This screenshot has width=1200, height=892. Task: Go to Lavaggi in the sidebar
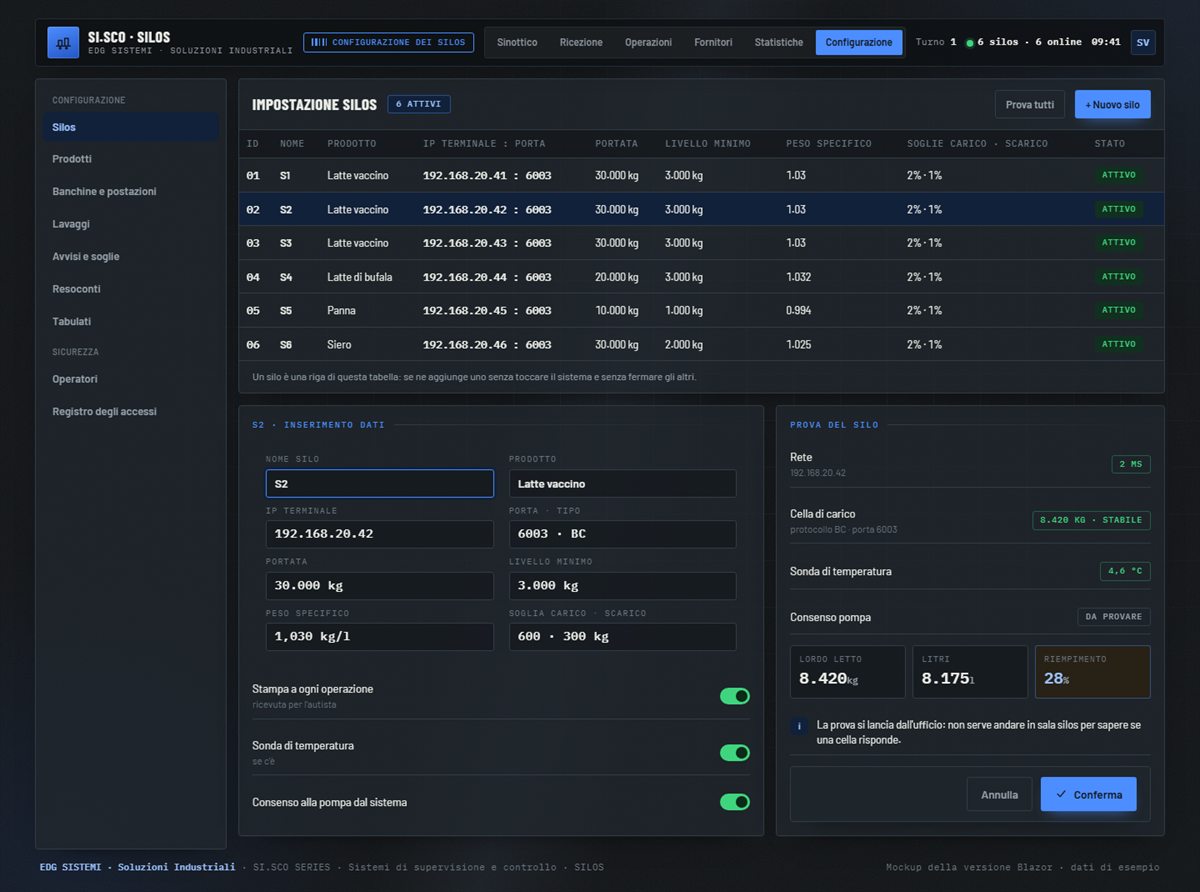(130, 224)
